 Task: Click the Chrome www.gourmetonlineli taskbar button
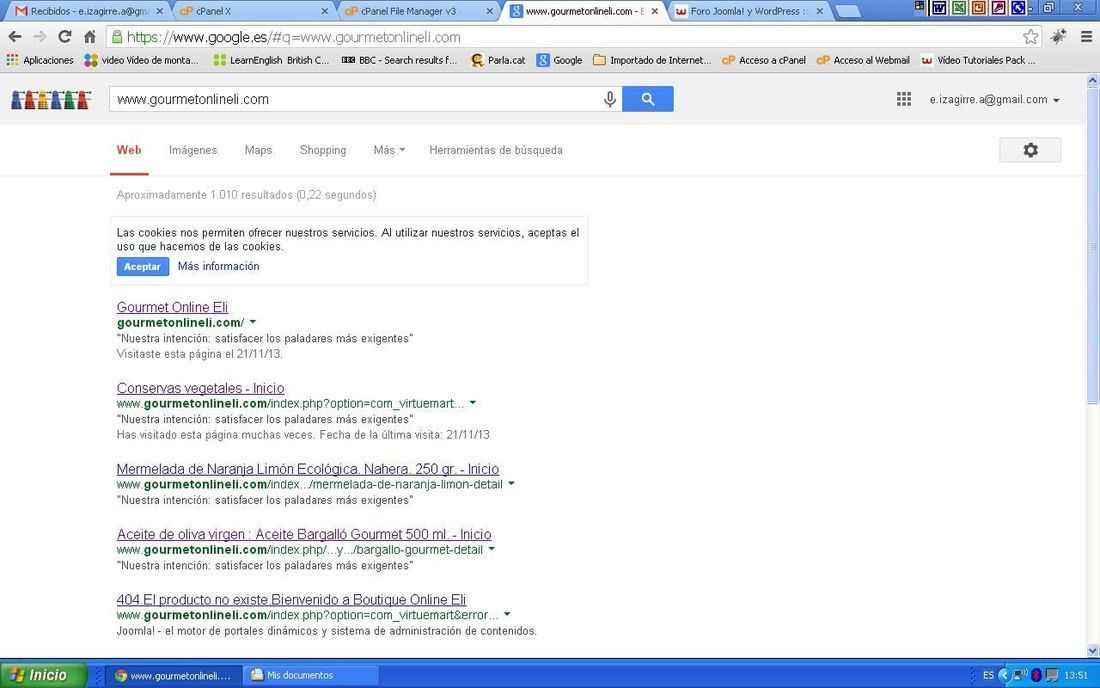coord(175,675)
